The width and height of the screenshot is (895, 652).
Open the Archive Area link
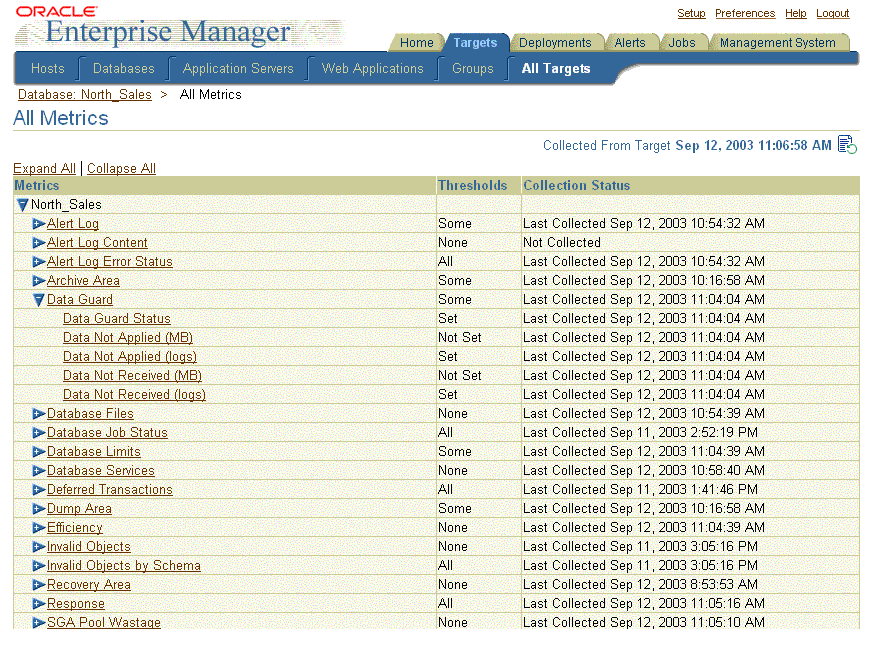coord(83,281)
